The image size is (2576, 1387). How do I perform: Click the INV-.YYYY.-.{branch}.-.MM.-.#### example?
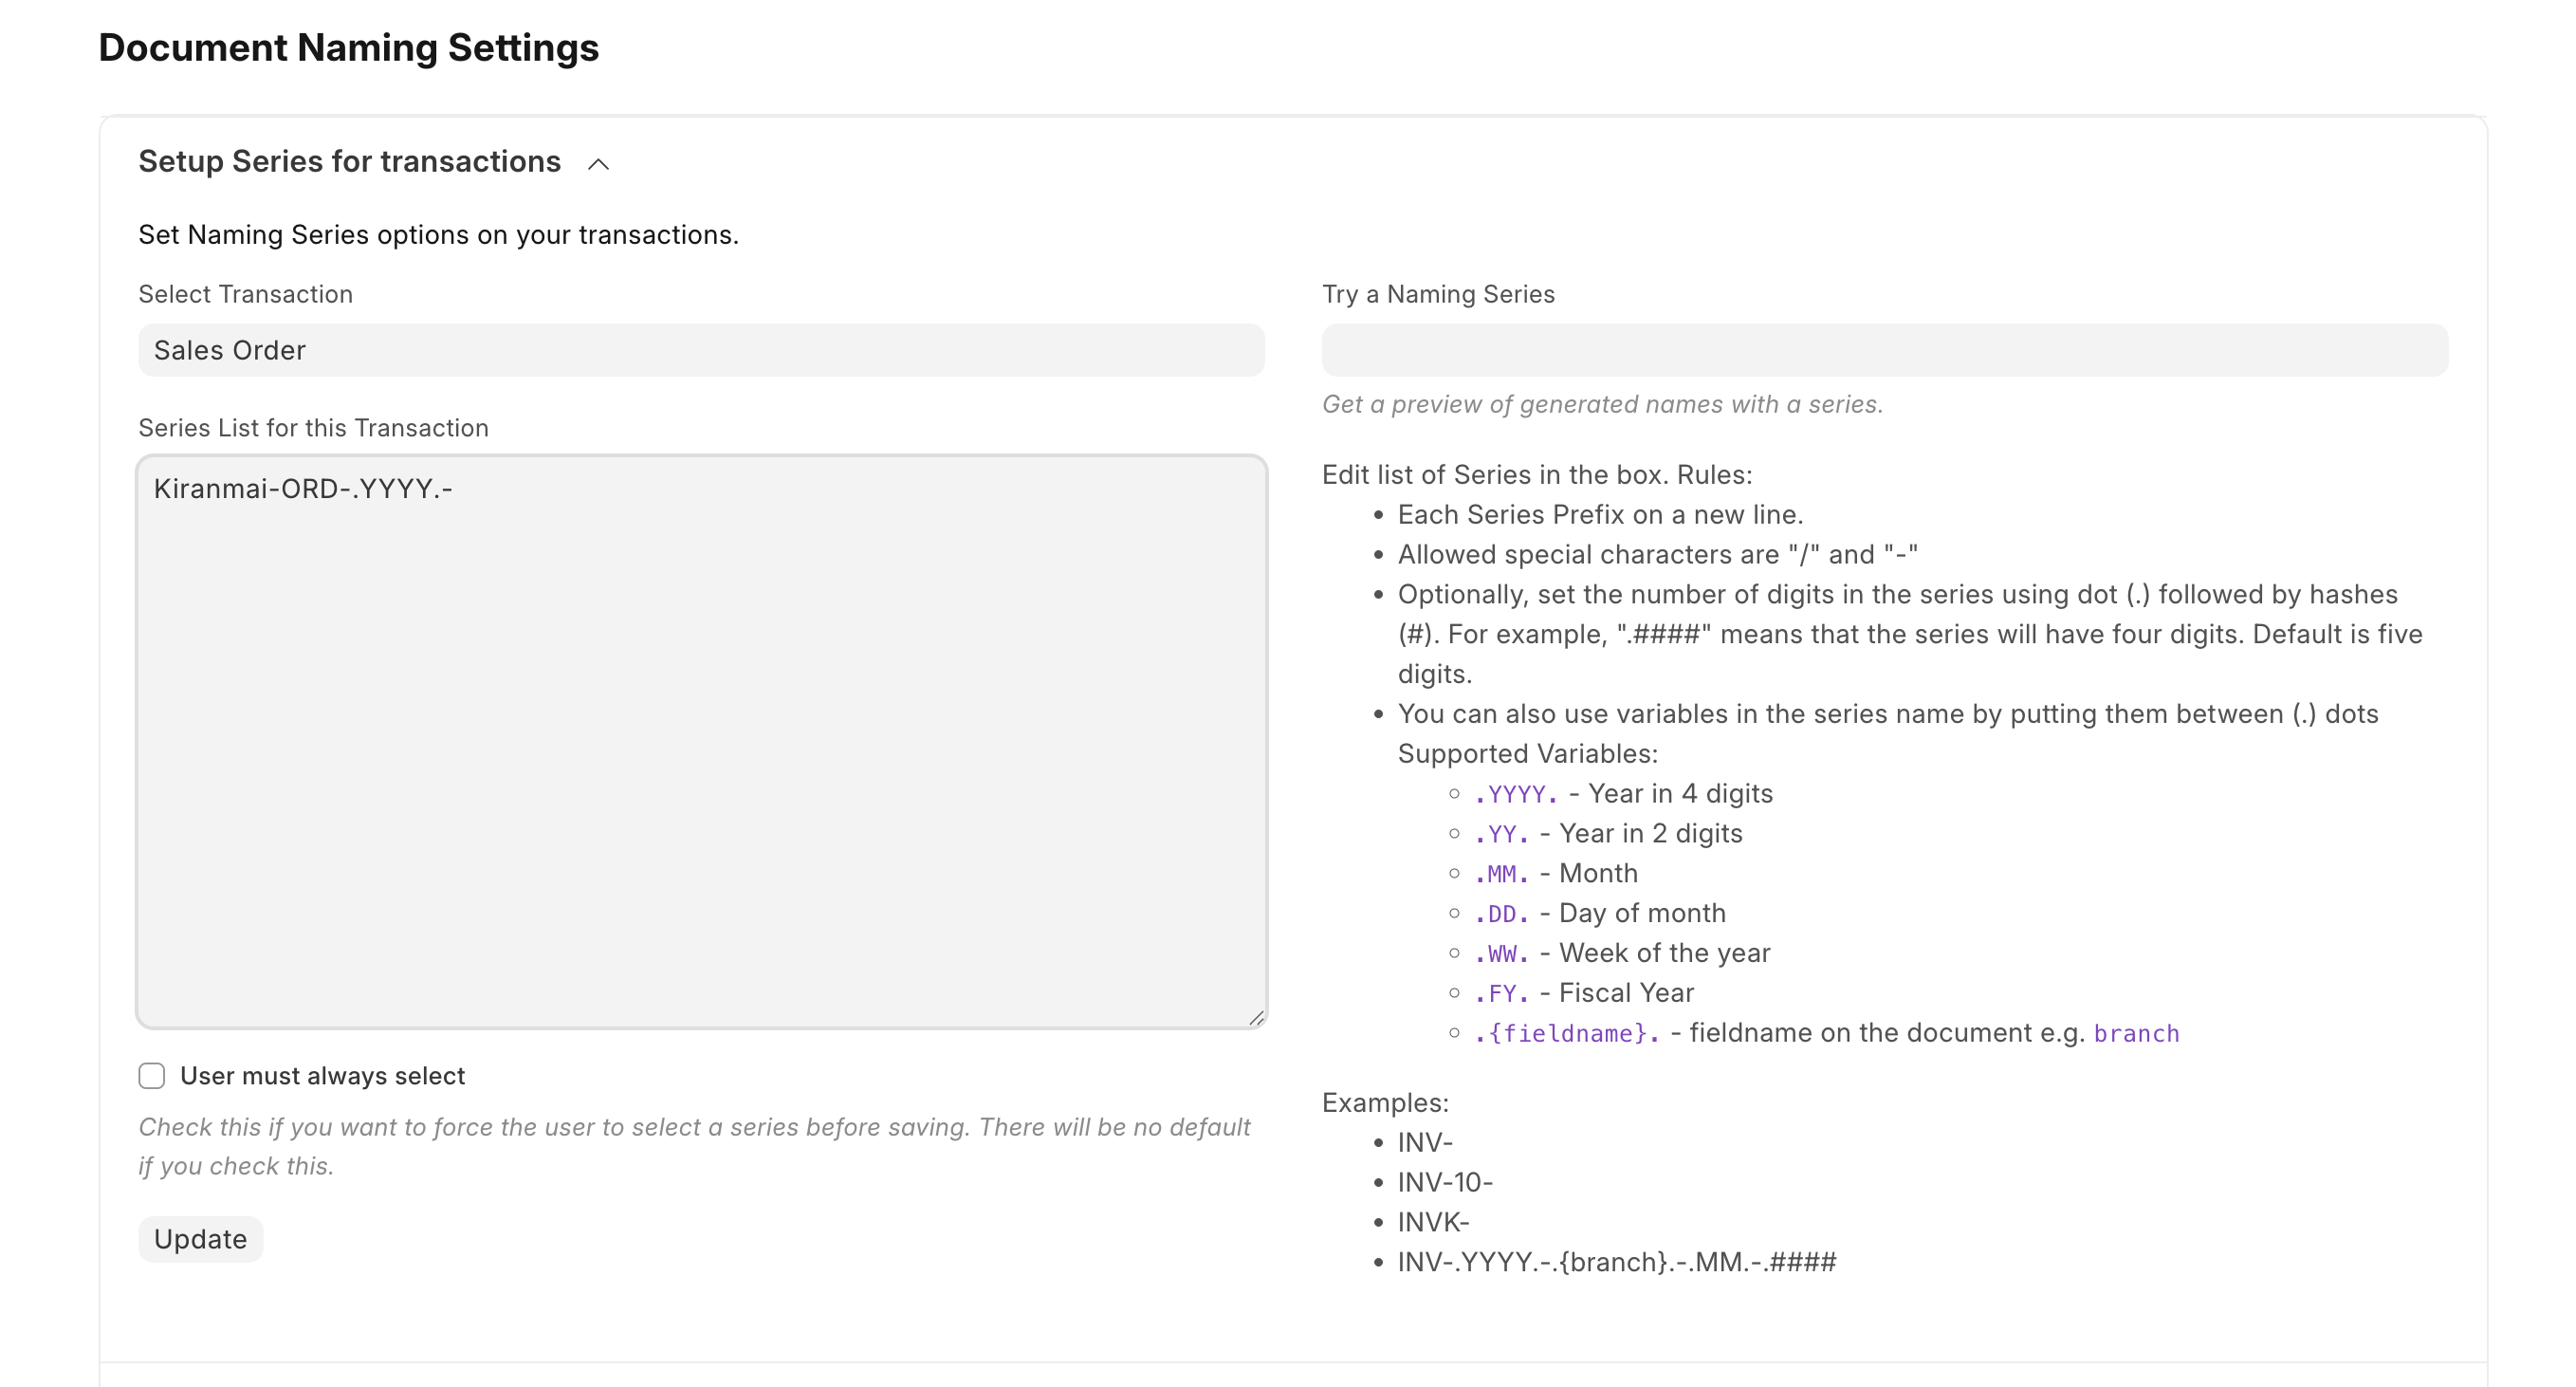[x=1616, y=1262]
